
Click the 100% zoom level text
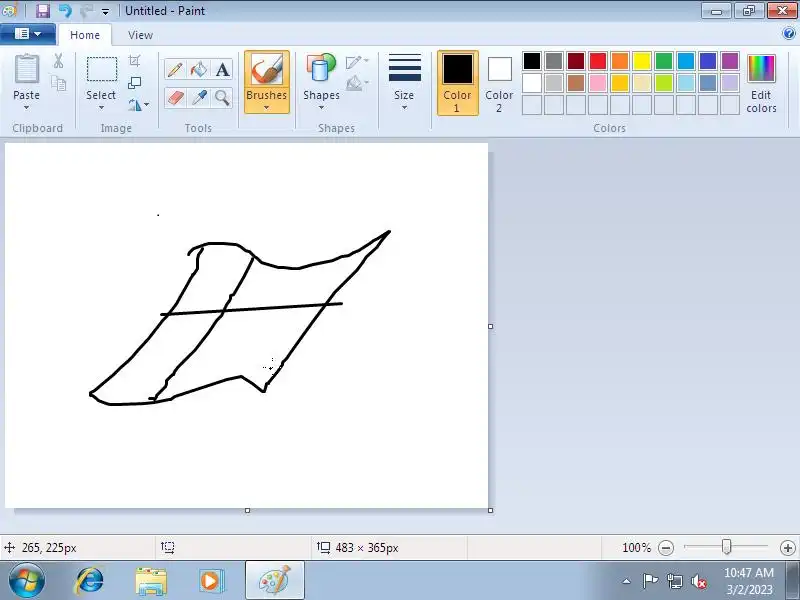[x=636, y=548]
